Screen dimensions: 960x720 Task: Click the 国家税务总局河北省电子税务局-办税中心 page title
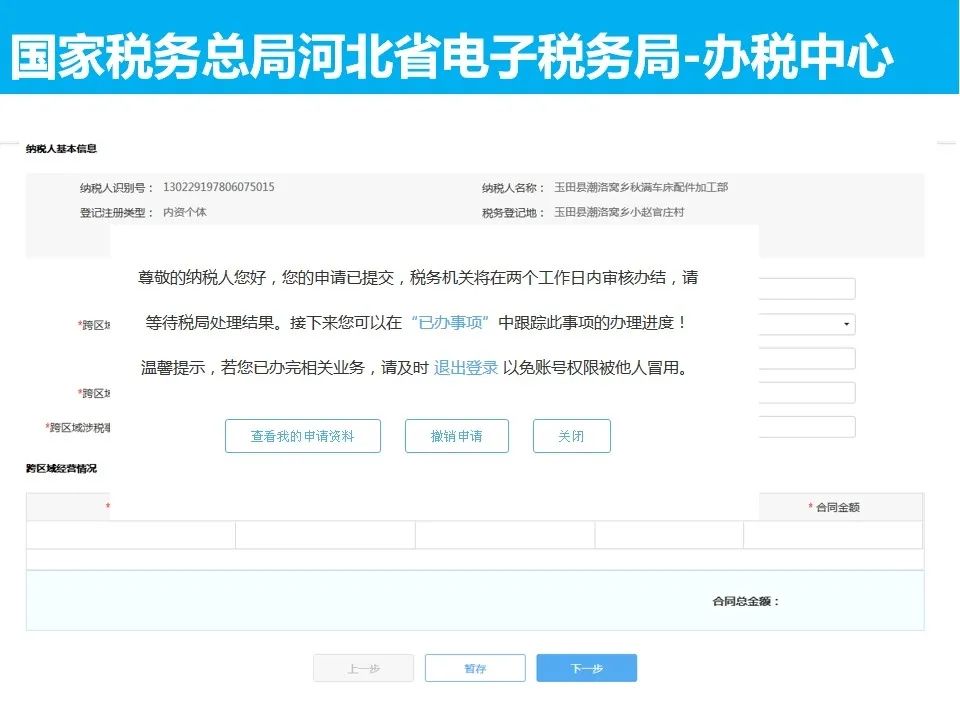point(452,56)
